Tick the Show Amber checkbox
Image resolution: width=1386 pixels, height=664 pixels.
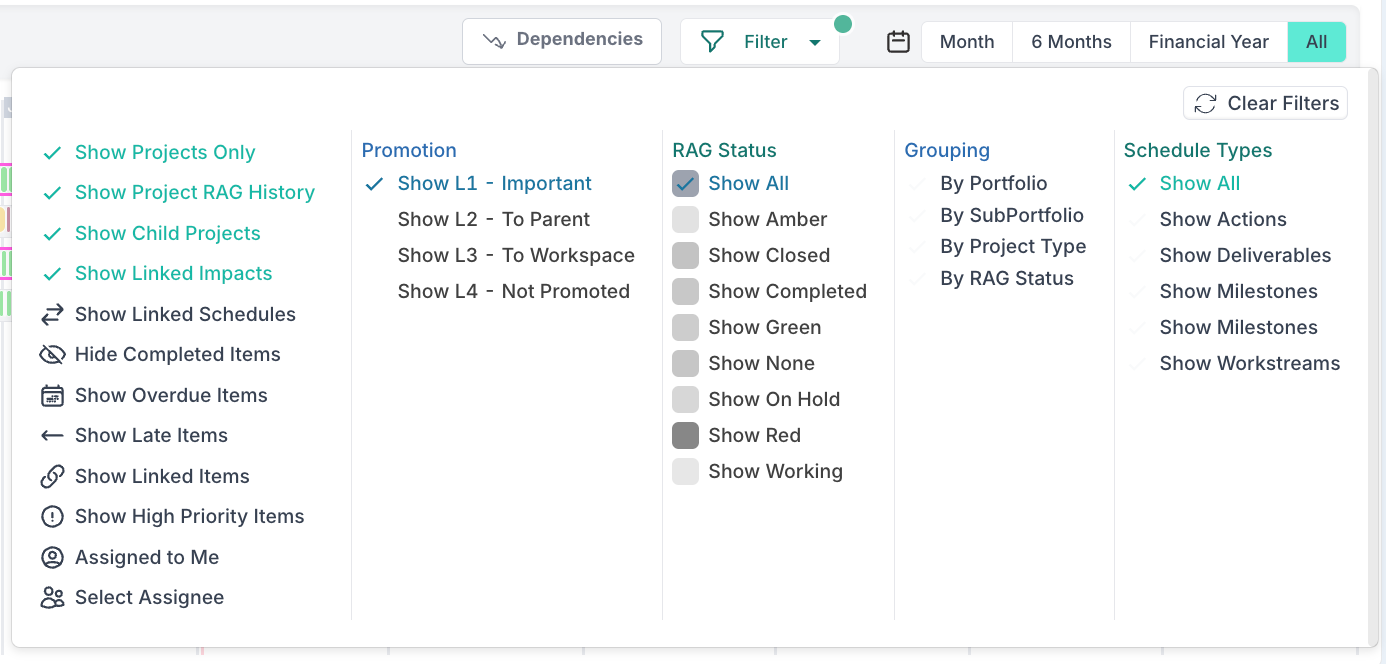pos(685,220)
